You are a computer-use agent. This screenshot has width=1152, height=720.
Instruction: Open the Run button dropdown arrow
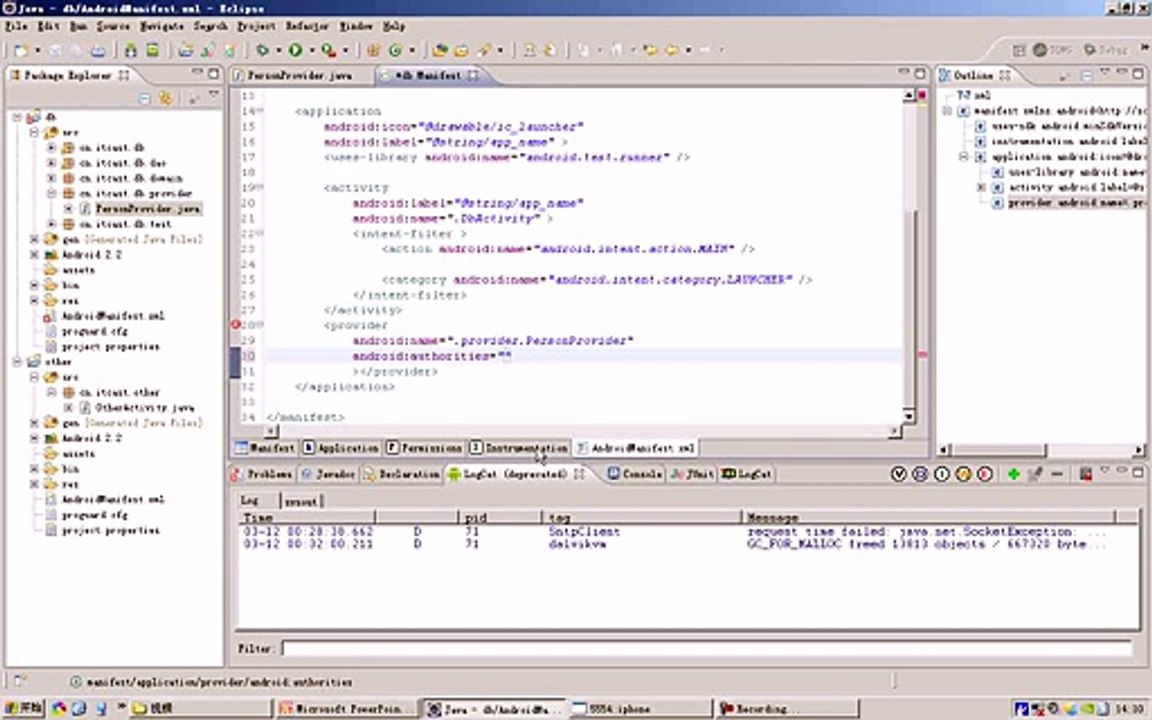coord(312,50)
